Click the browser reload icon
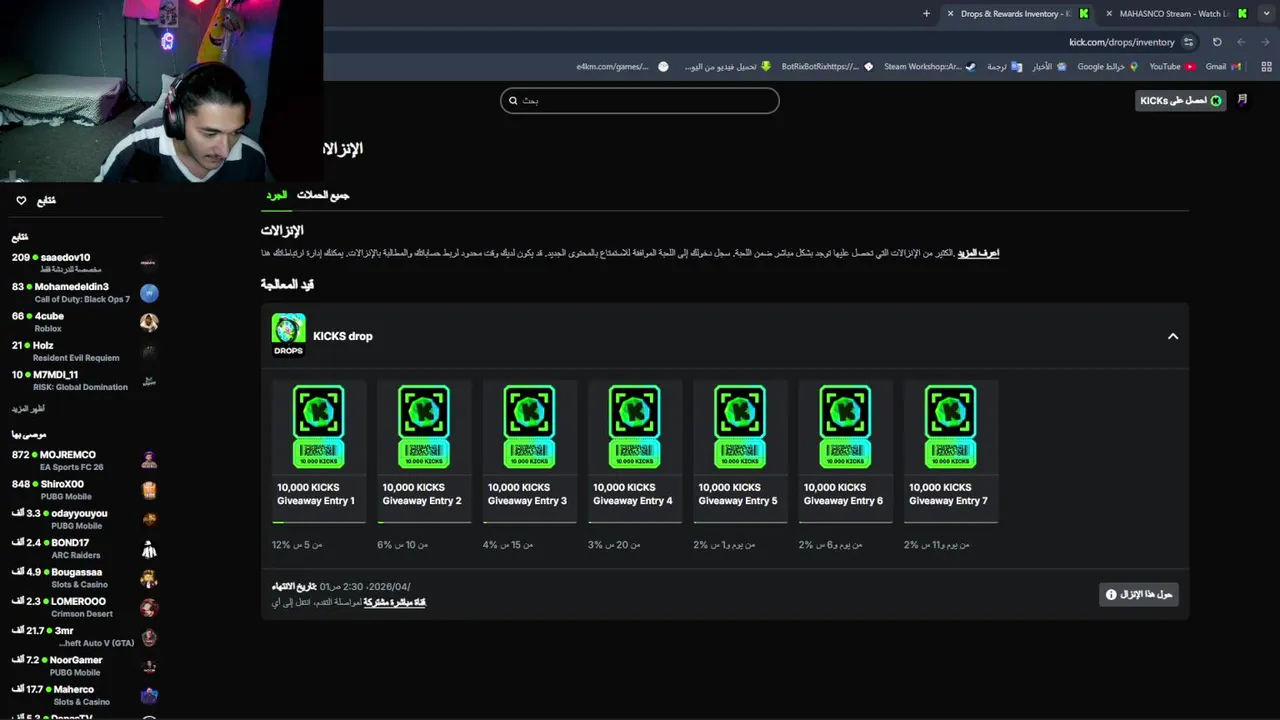 (1217, 42)
